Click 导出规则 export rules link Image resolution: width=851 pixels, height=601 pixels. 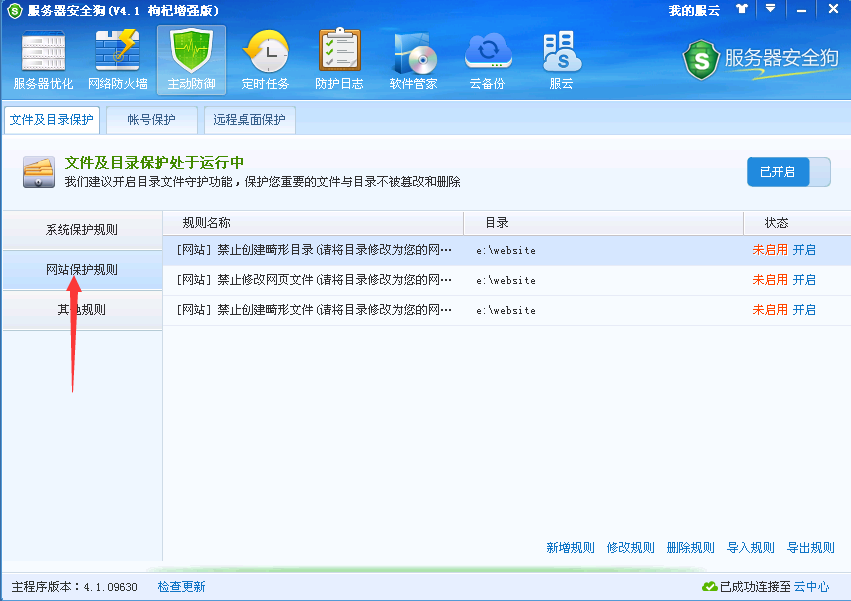[x=810, y=547]
